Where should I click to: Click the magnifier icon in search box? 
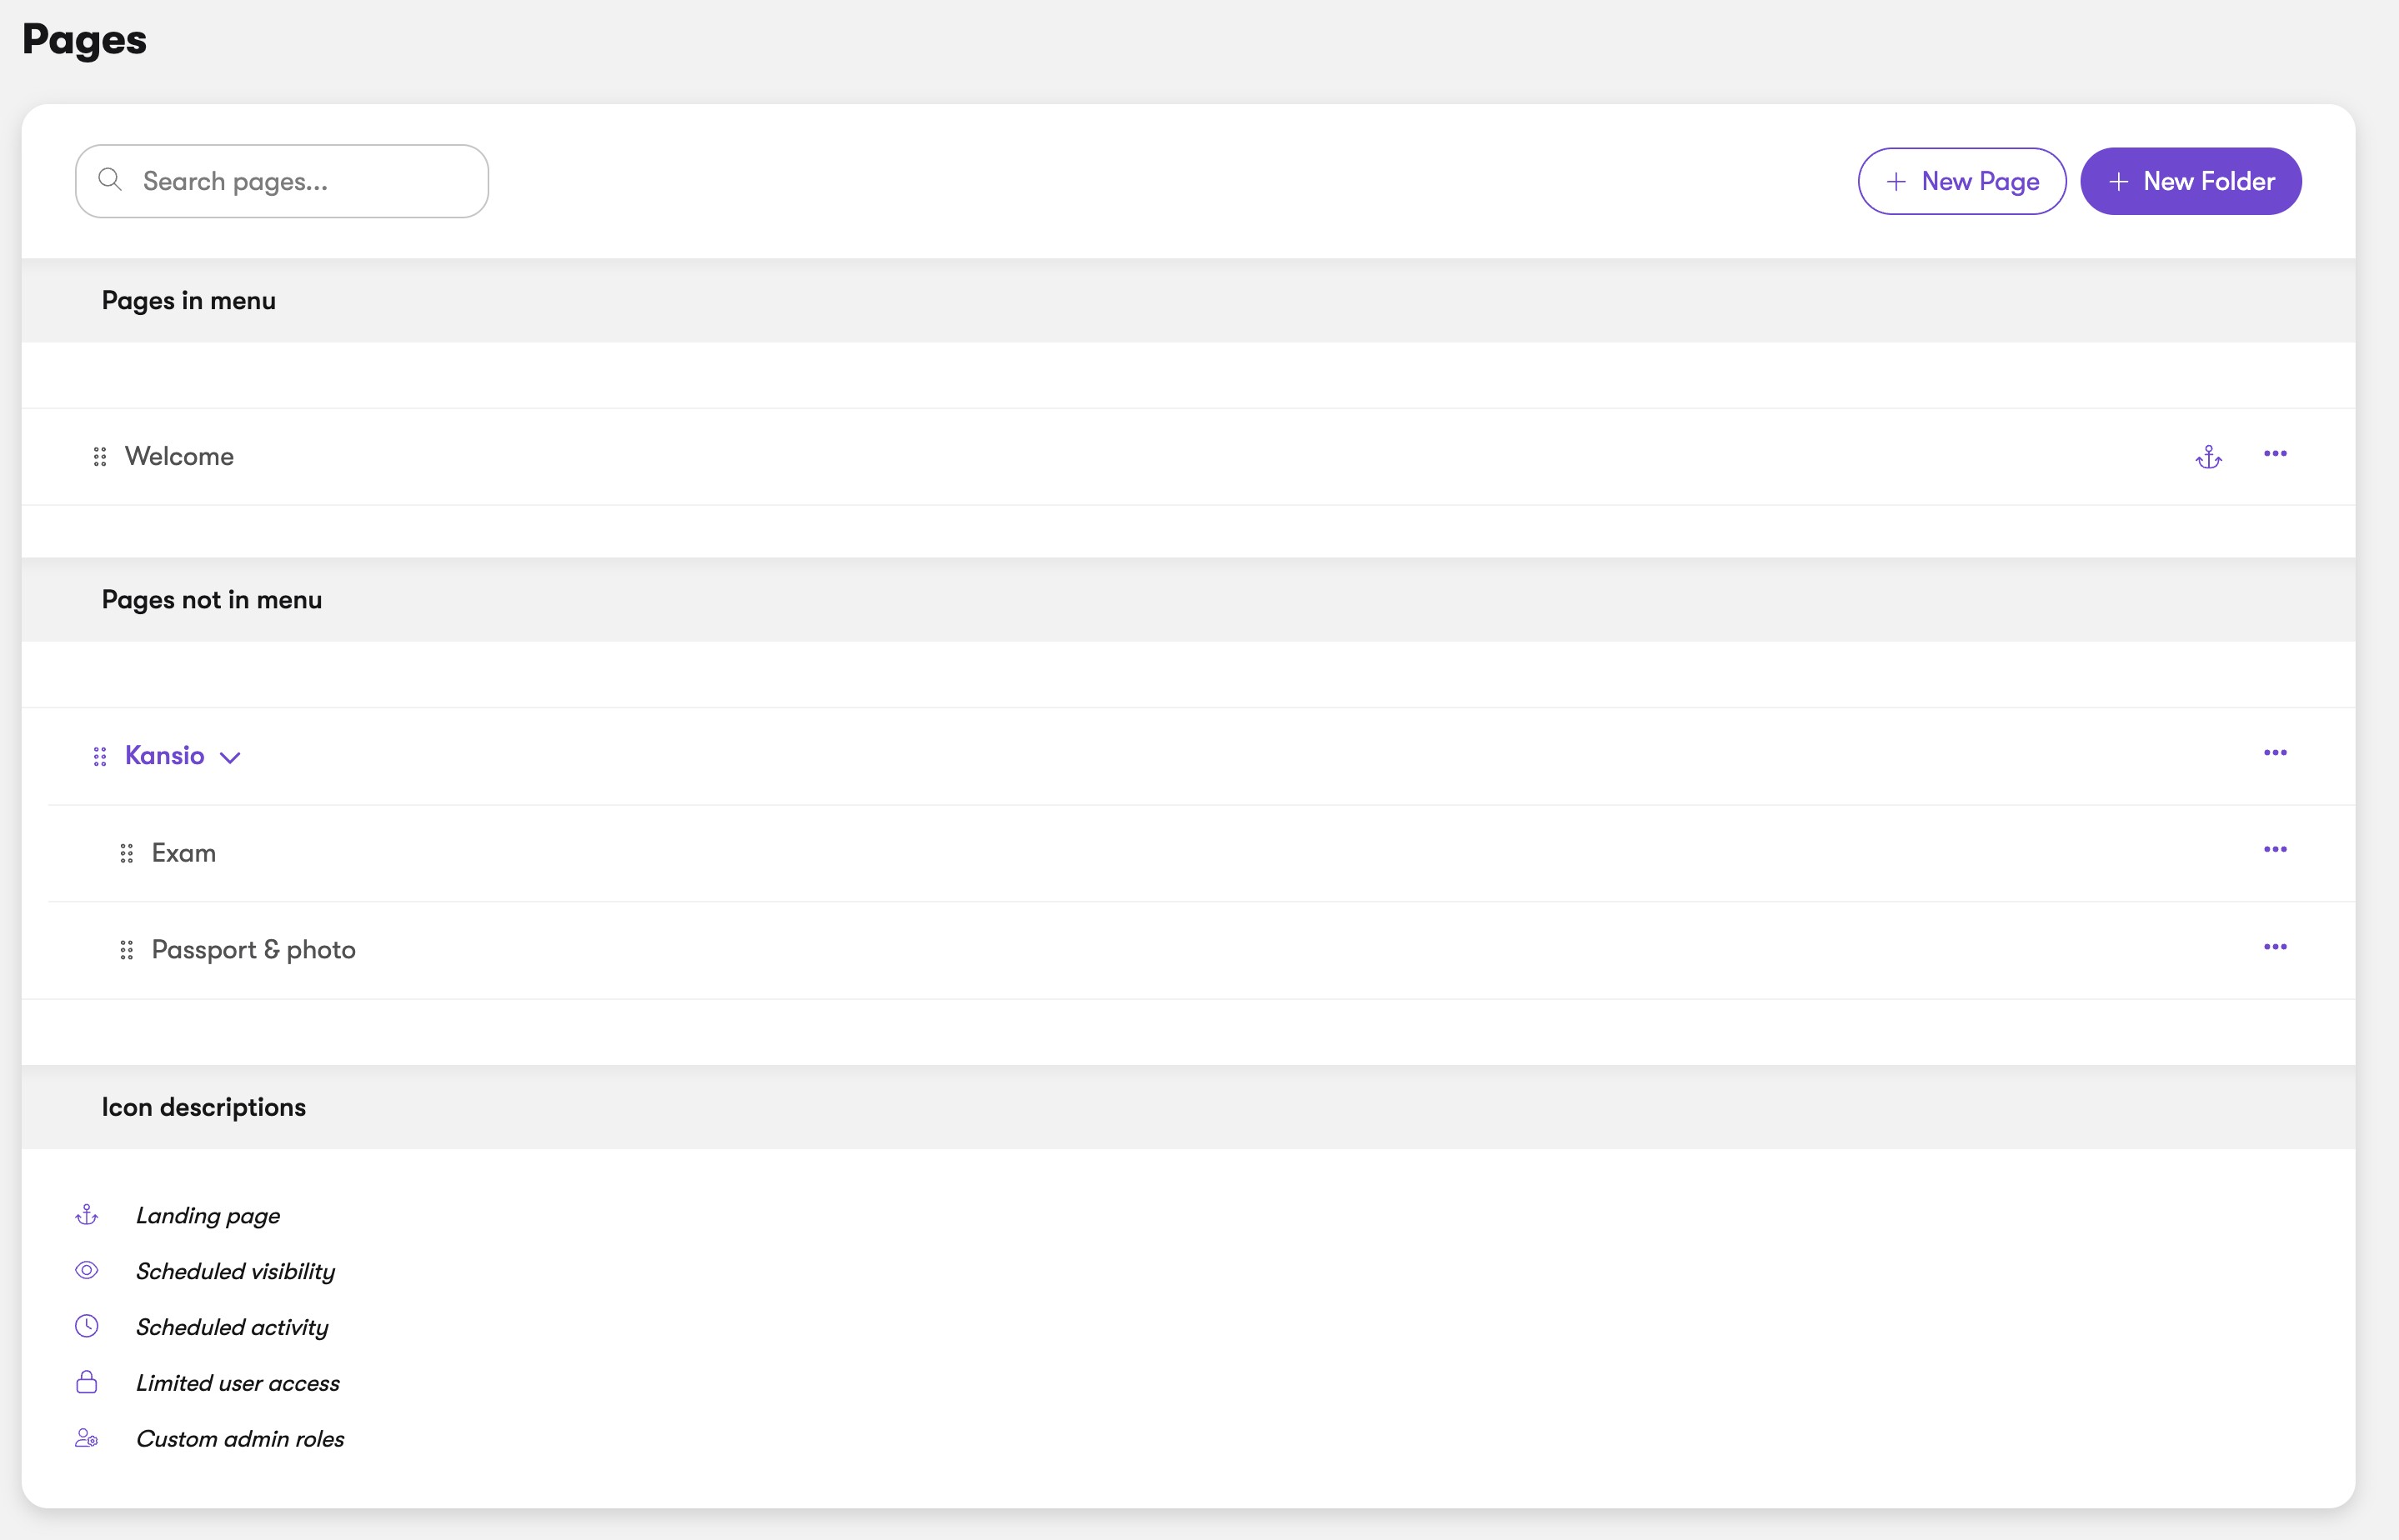click(110, 180)
